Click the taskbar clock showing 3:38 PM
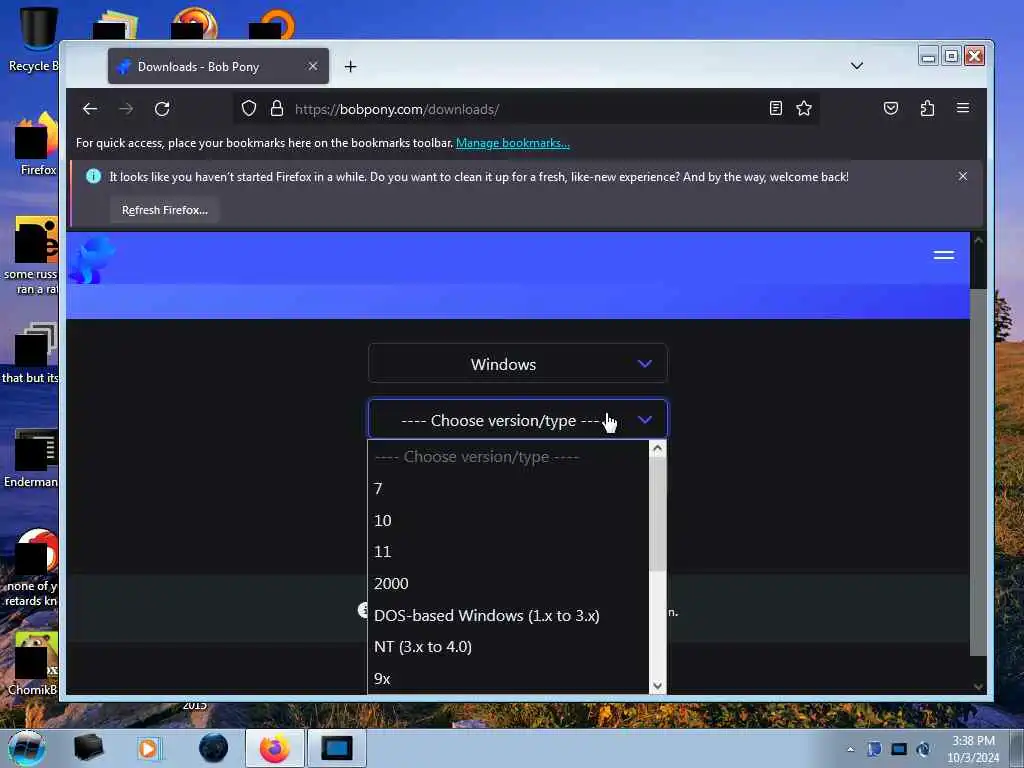The image size is (1024, 768). (973, 749)
